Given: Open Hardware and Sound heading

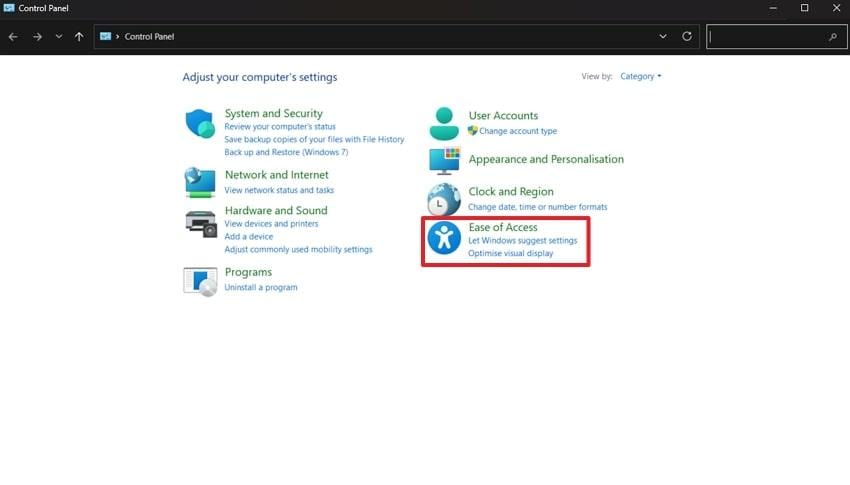Looking at the screenshot, I should (276, 210).
